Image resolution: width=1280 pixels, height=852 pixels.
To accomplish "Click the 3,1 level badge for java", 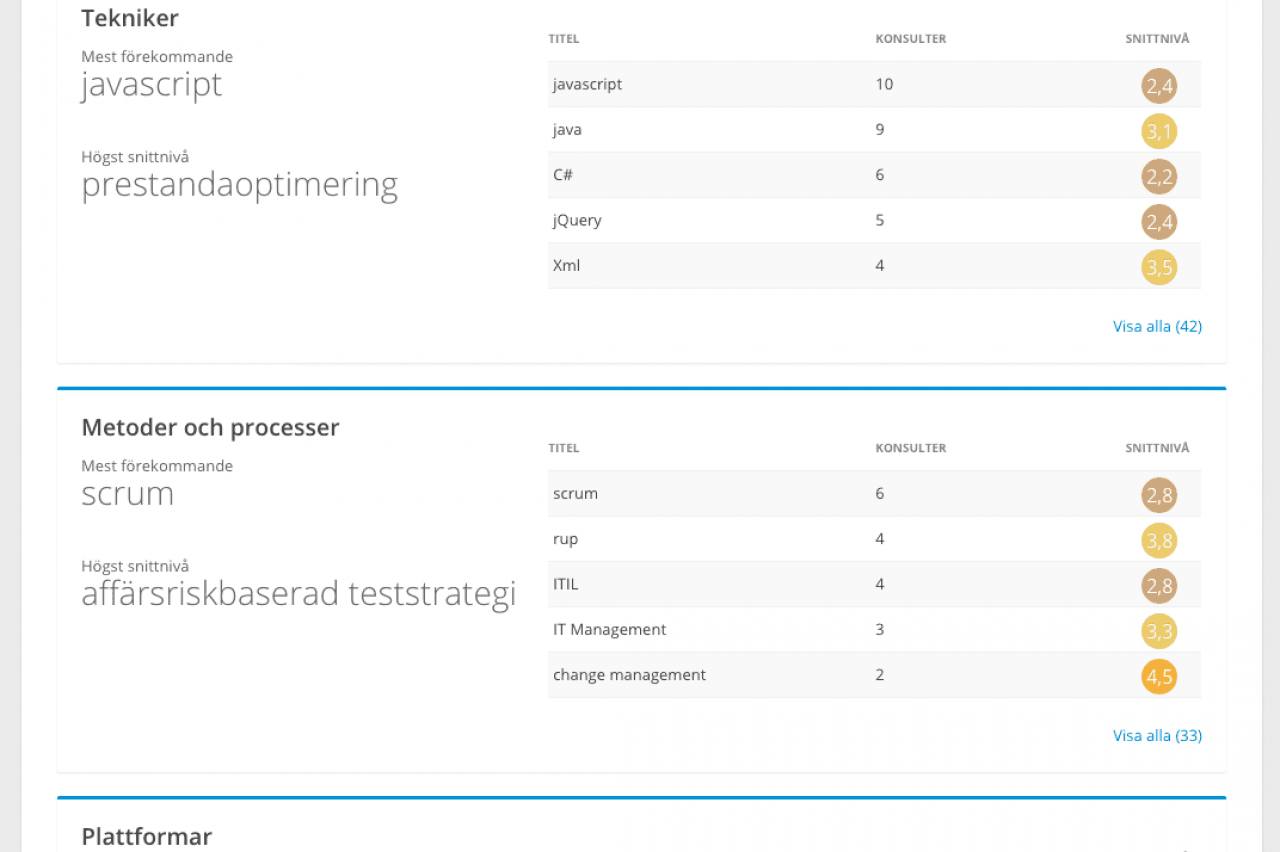I will [x=1159, y=131].
